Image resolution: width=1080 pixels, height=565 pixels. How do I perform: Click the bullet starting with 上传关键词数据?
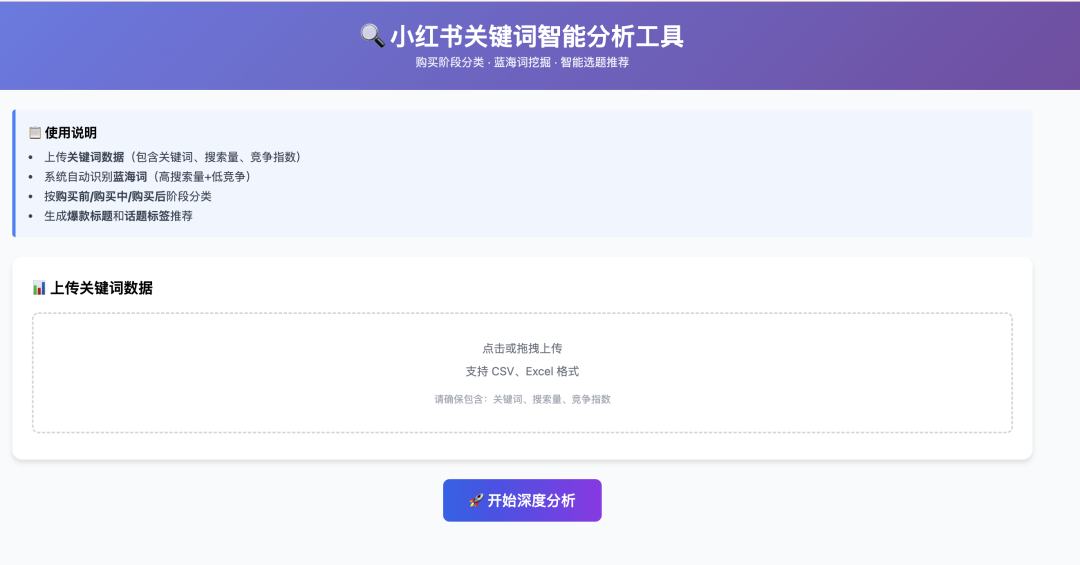point(172,157)
